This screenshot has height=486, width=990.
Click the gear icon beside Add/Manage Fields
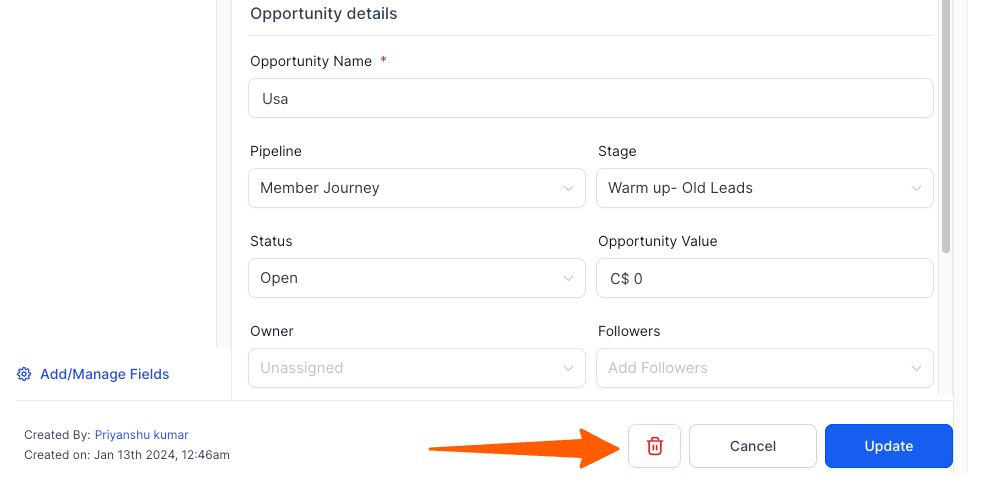25,374
